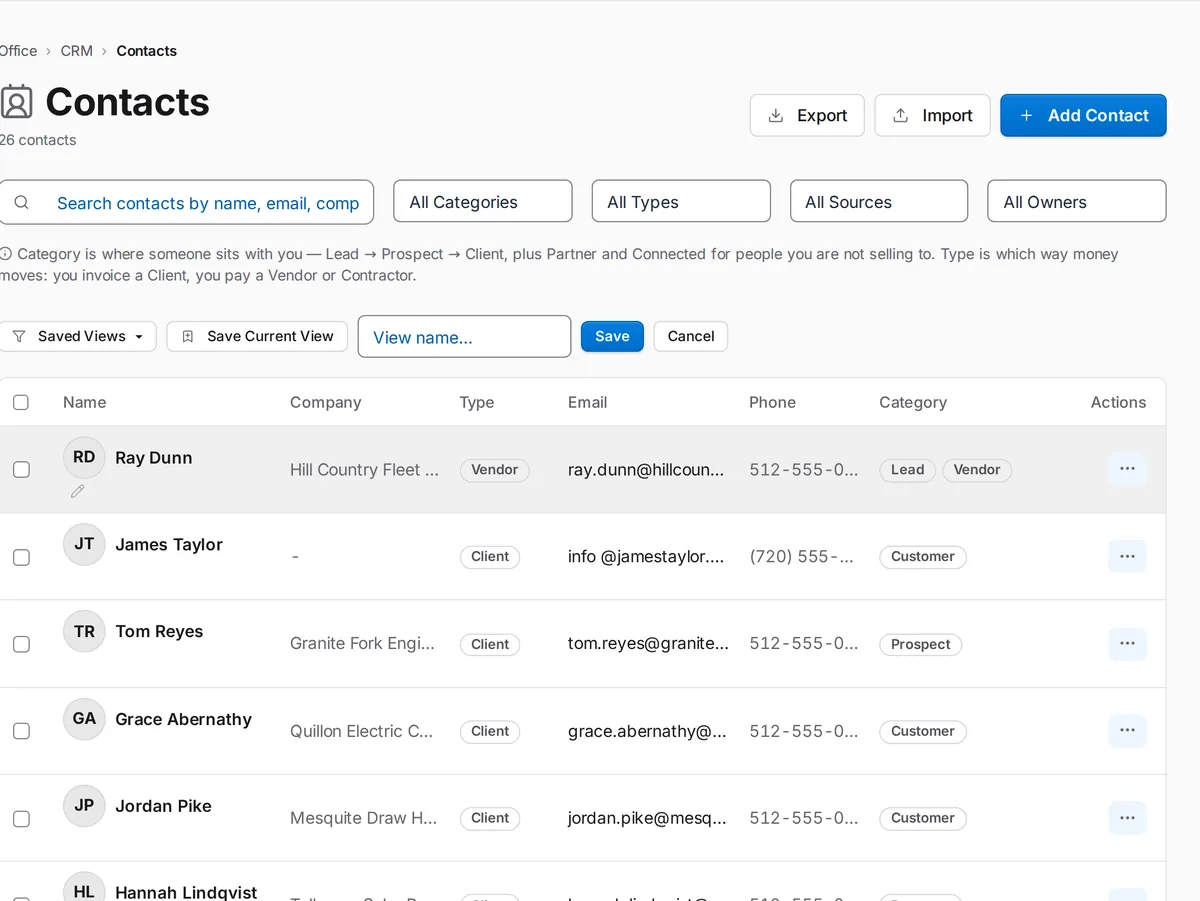Focus the search contacts field
This screenshot has width=1200, height=901.
coord(186,202)
